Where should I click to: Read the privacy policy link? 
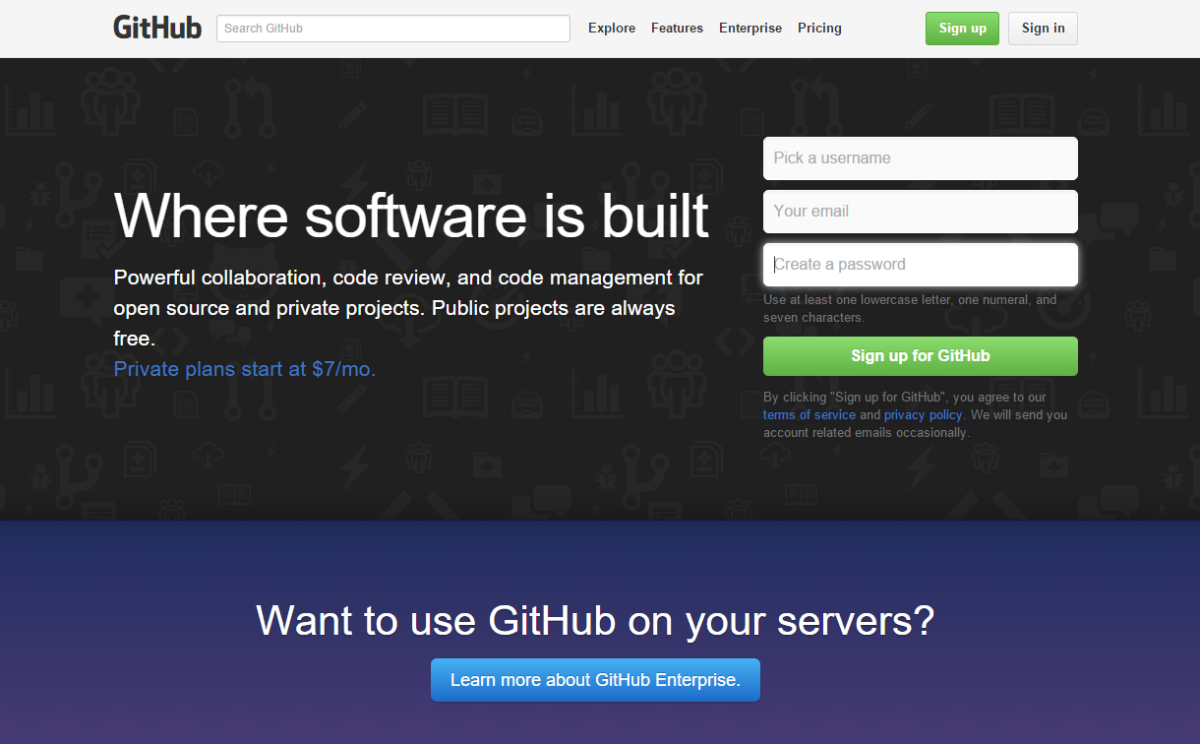[x=922, y=415]
